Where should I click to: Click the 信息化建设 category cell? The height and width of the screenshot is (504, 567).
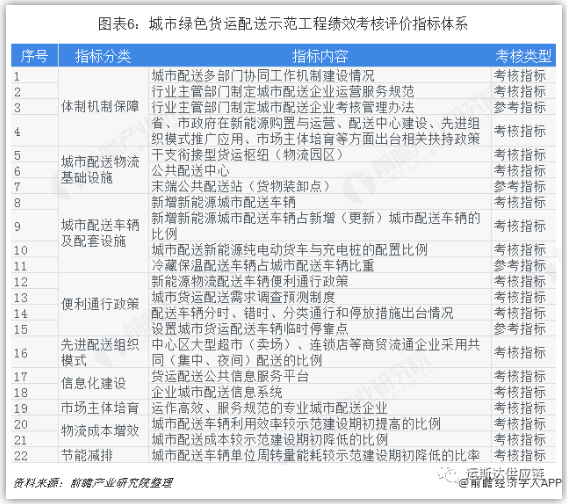point(93,383)
